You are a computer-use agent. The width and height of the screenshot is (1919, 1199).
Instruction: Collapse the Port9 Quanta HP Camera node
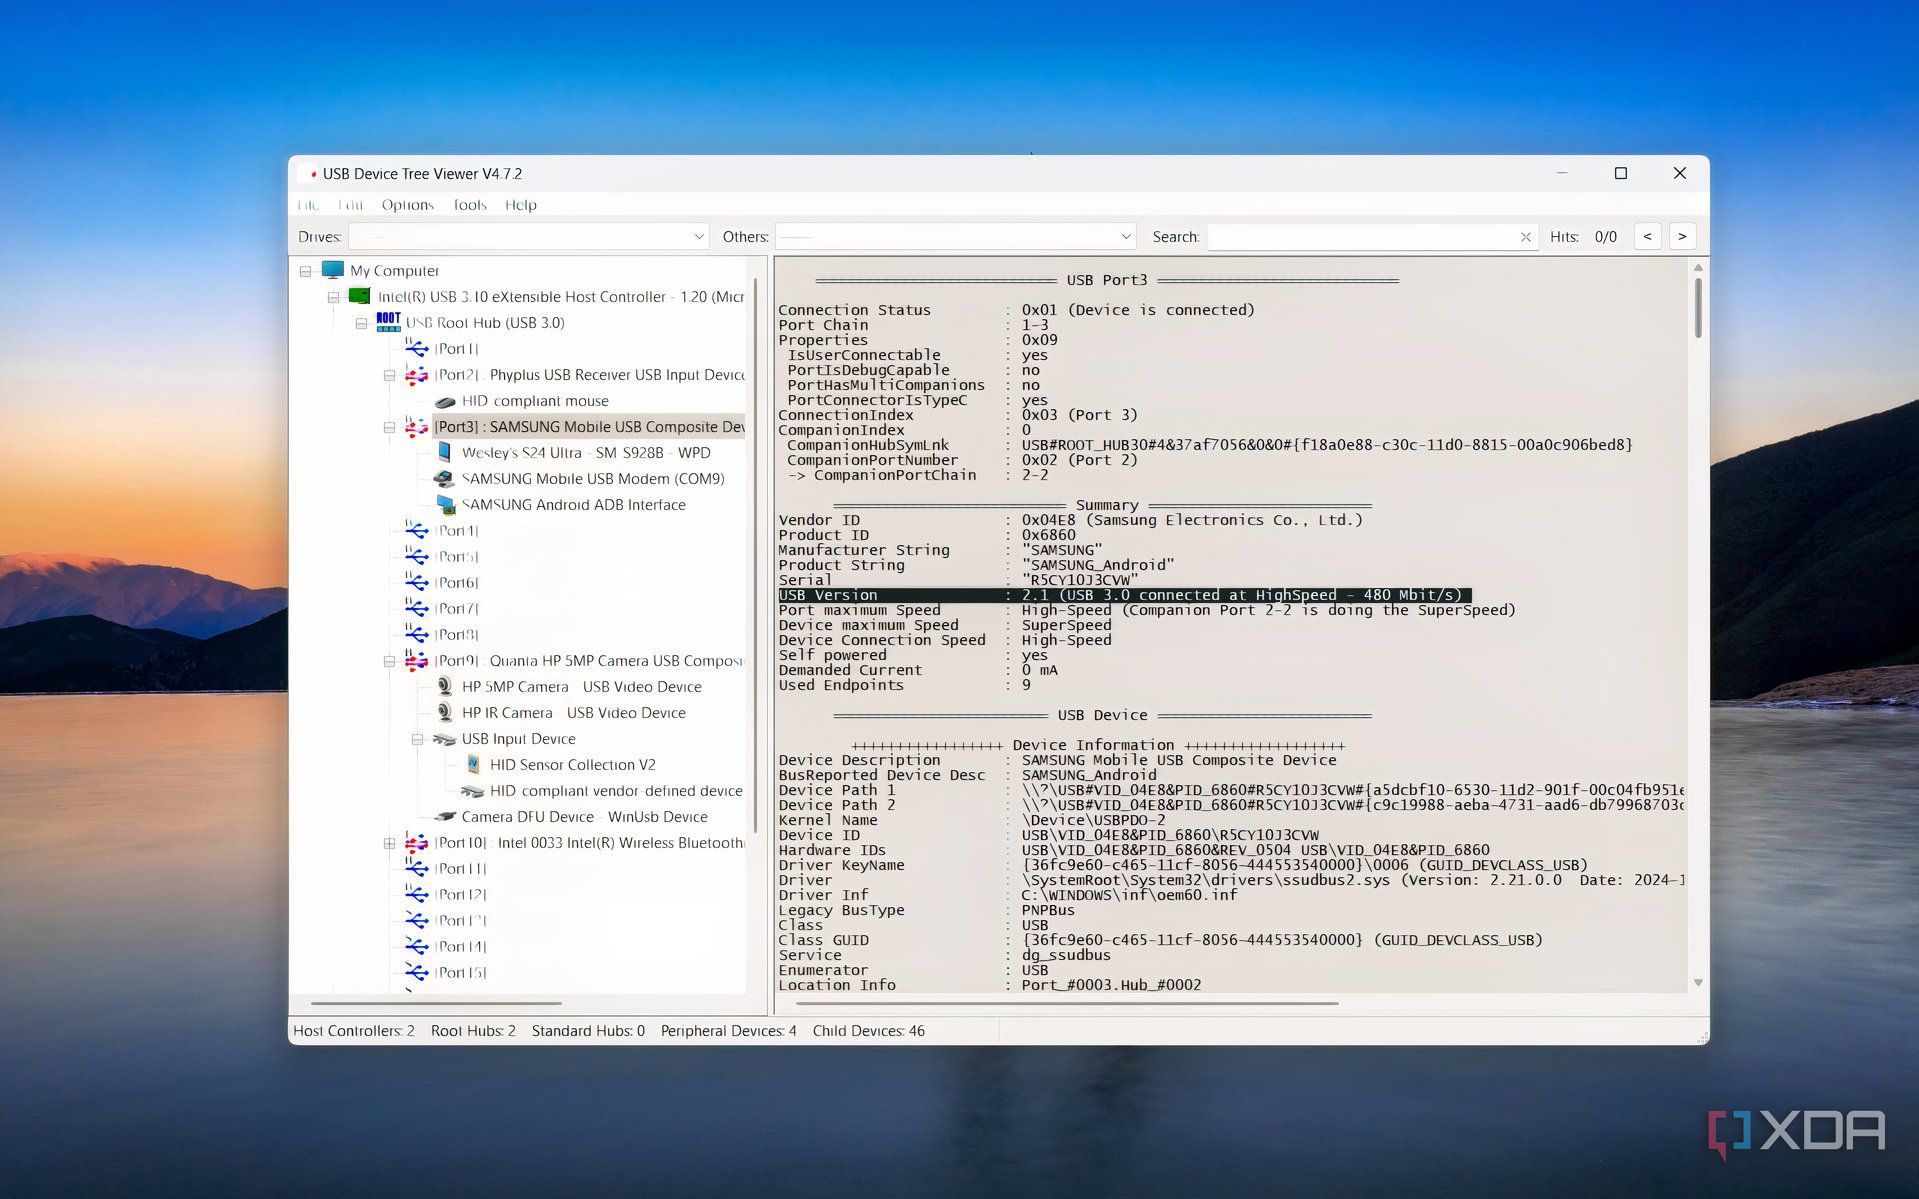tap(389, 661)
